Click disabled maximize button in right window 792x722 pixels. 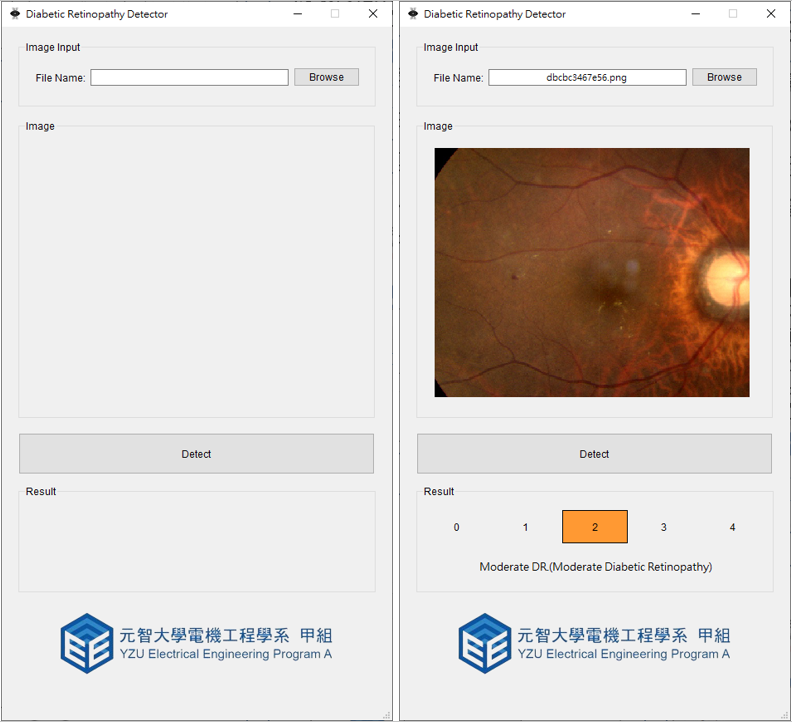[733, 14]
